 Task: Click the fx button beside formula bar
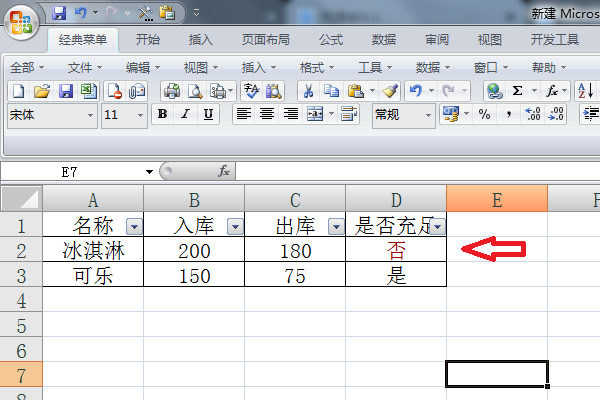point(224,171)
